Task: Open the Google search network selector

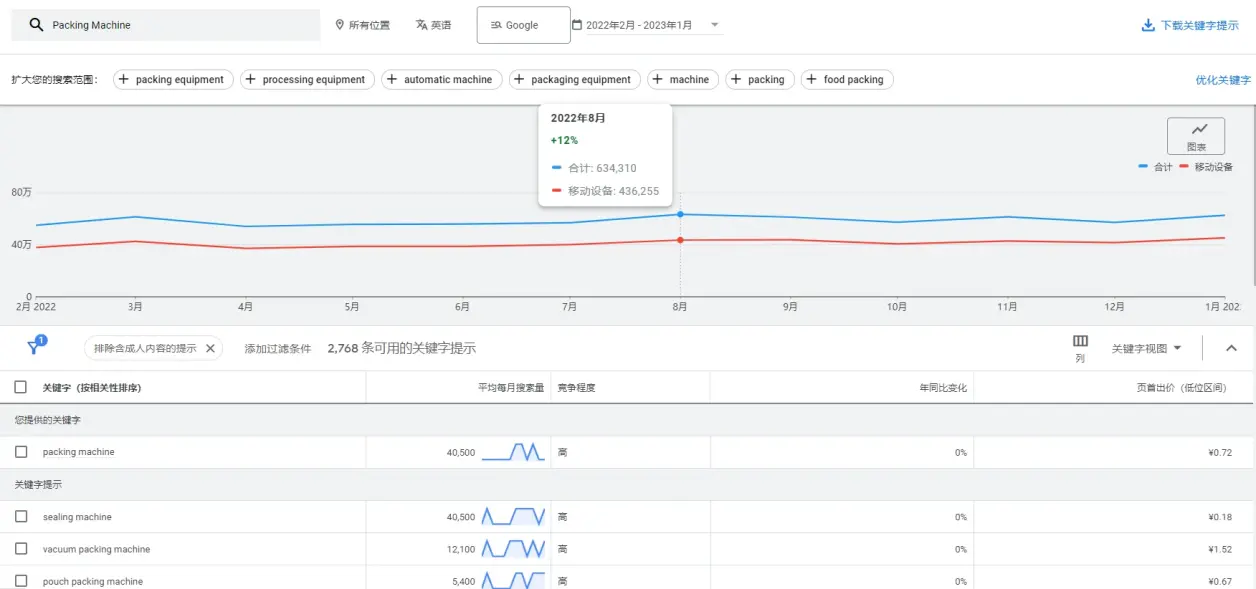Action: click(523, 25)
